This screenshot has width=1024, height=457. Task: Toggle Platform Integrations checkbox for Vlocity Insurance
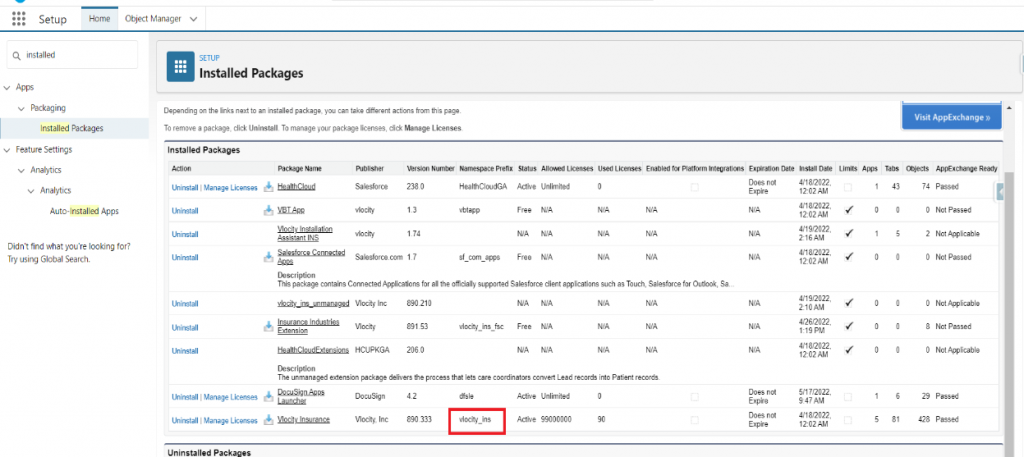694,420
